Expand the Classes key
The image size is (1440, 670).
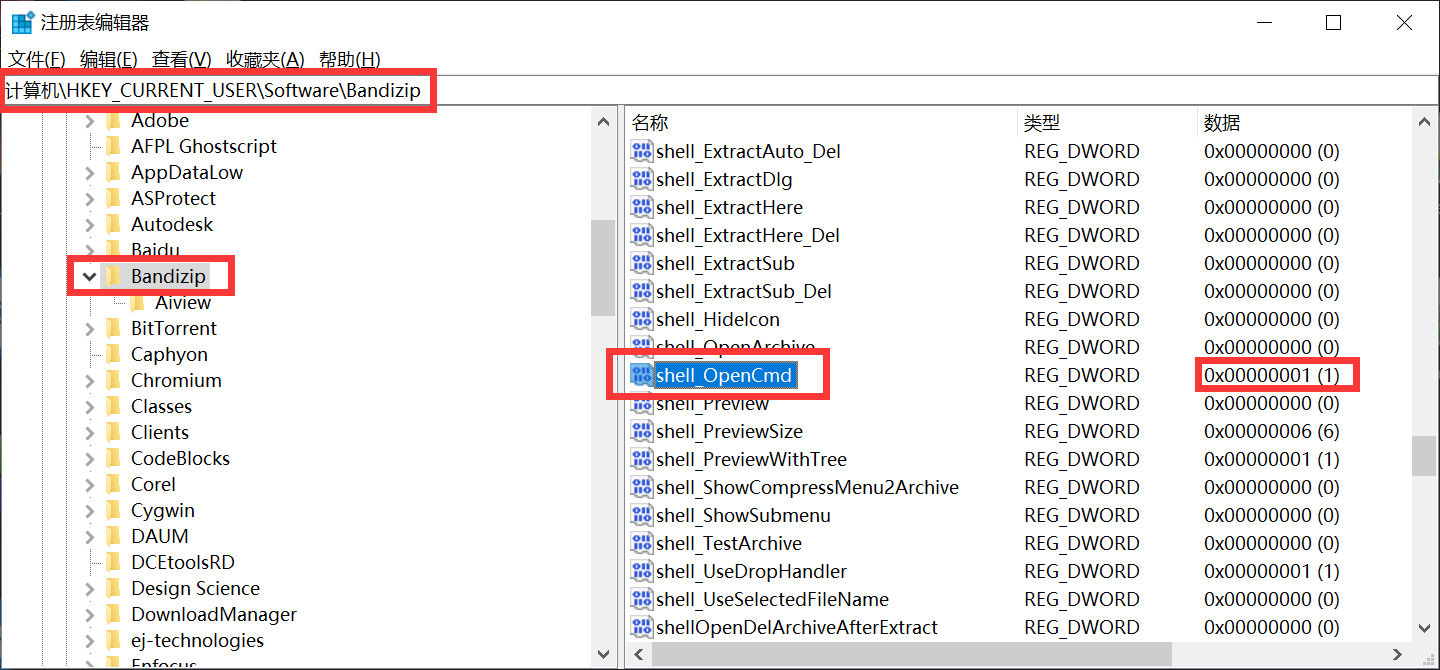[x=90, y=407]
